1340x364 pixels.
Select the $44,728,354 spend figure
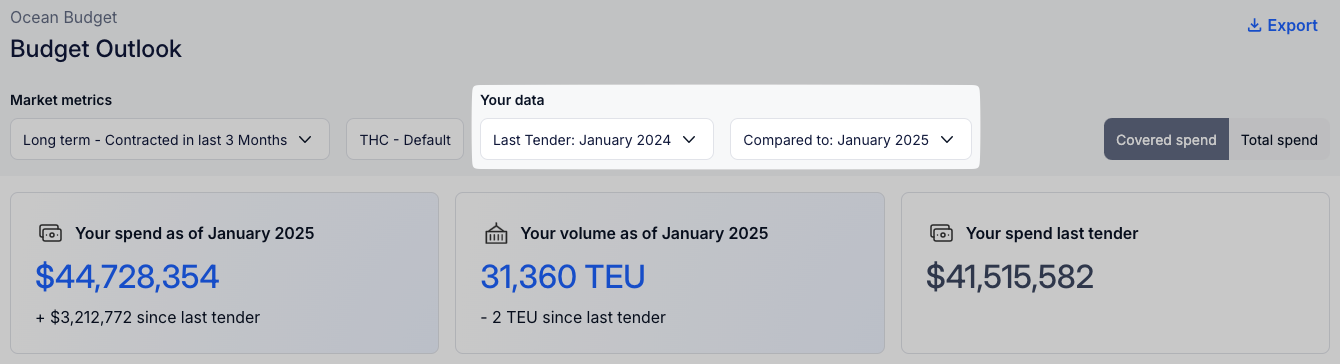click(127, 276)
